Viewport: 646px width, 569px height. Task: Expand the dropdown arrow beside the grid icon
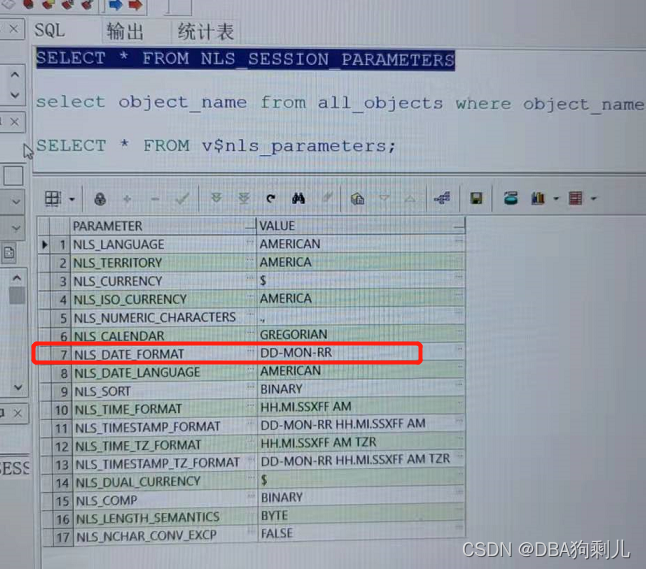click(72, 199)
